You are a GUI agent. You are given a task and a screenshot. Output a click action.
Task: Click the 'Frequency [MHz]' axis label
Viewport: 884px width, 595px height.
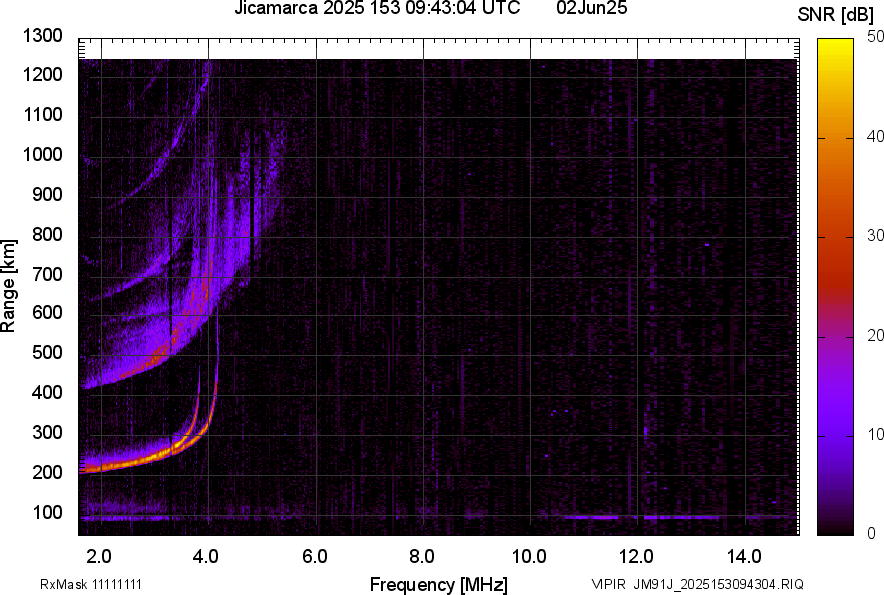(x=439, y=584)
